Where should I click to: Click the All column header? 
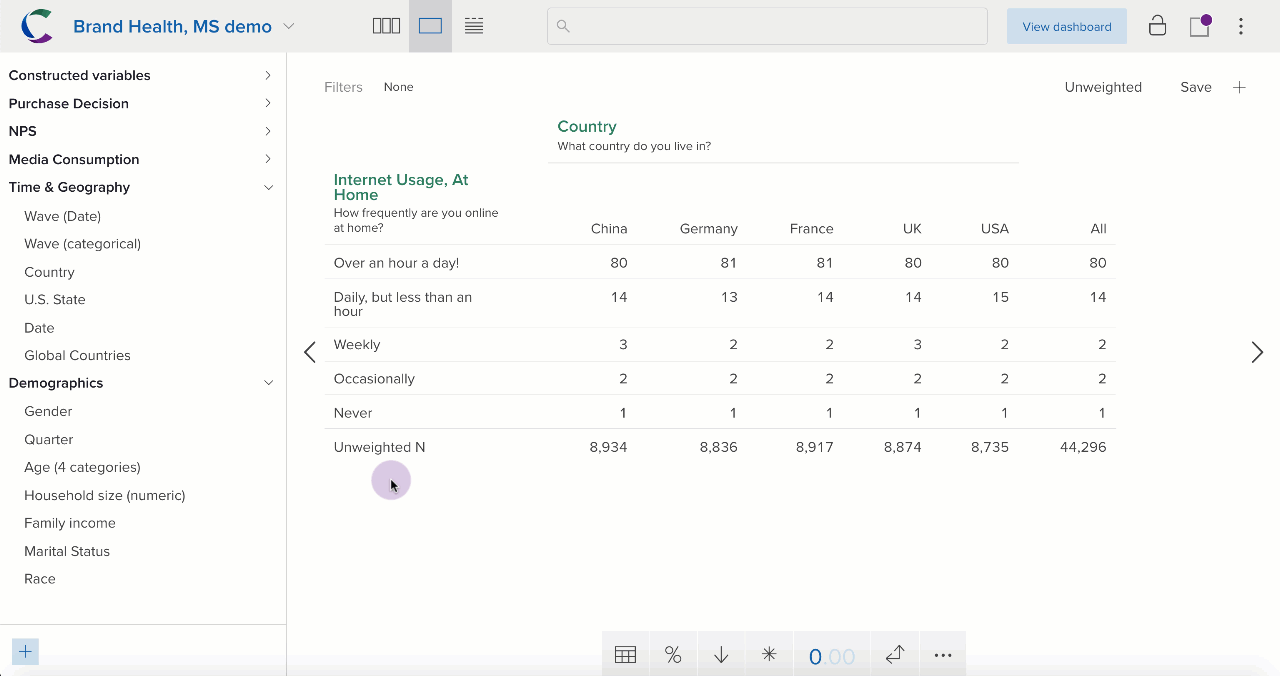click(1098, 229)
